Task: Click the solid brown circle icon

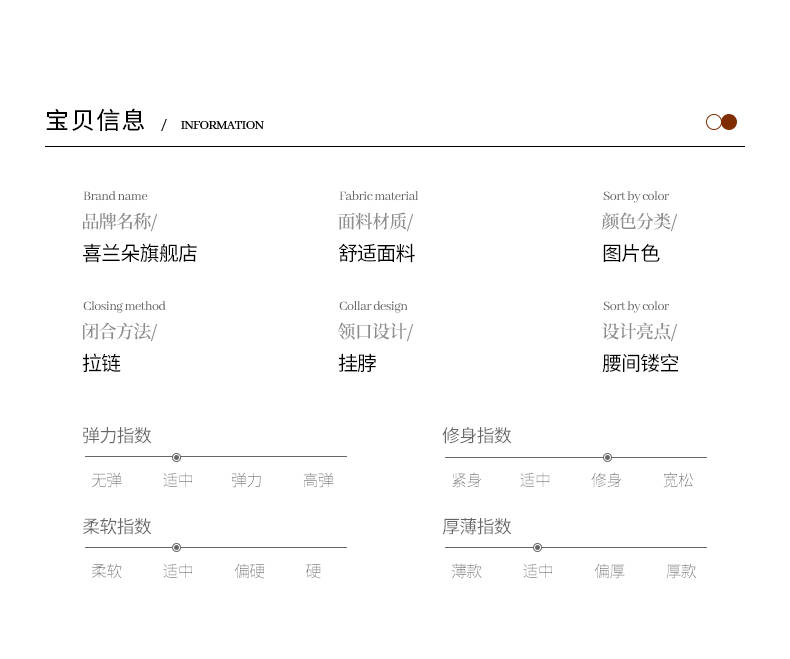Action: click(729, 122)
